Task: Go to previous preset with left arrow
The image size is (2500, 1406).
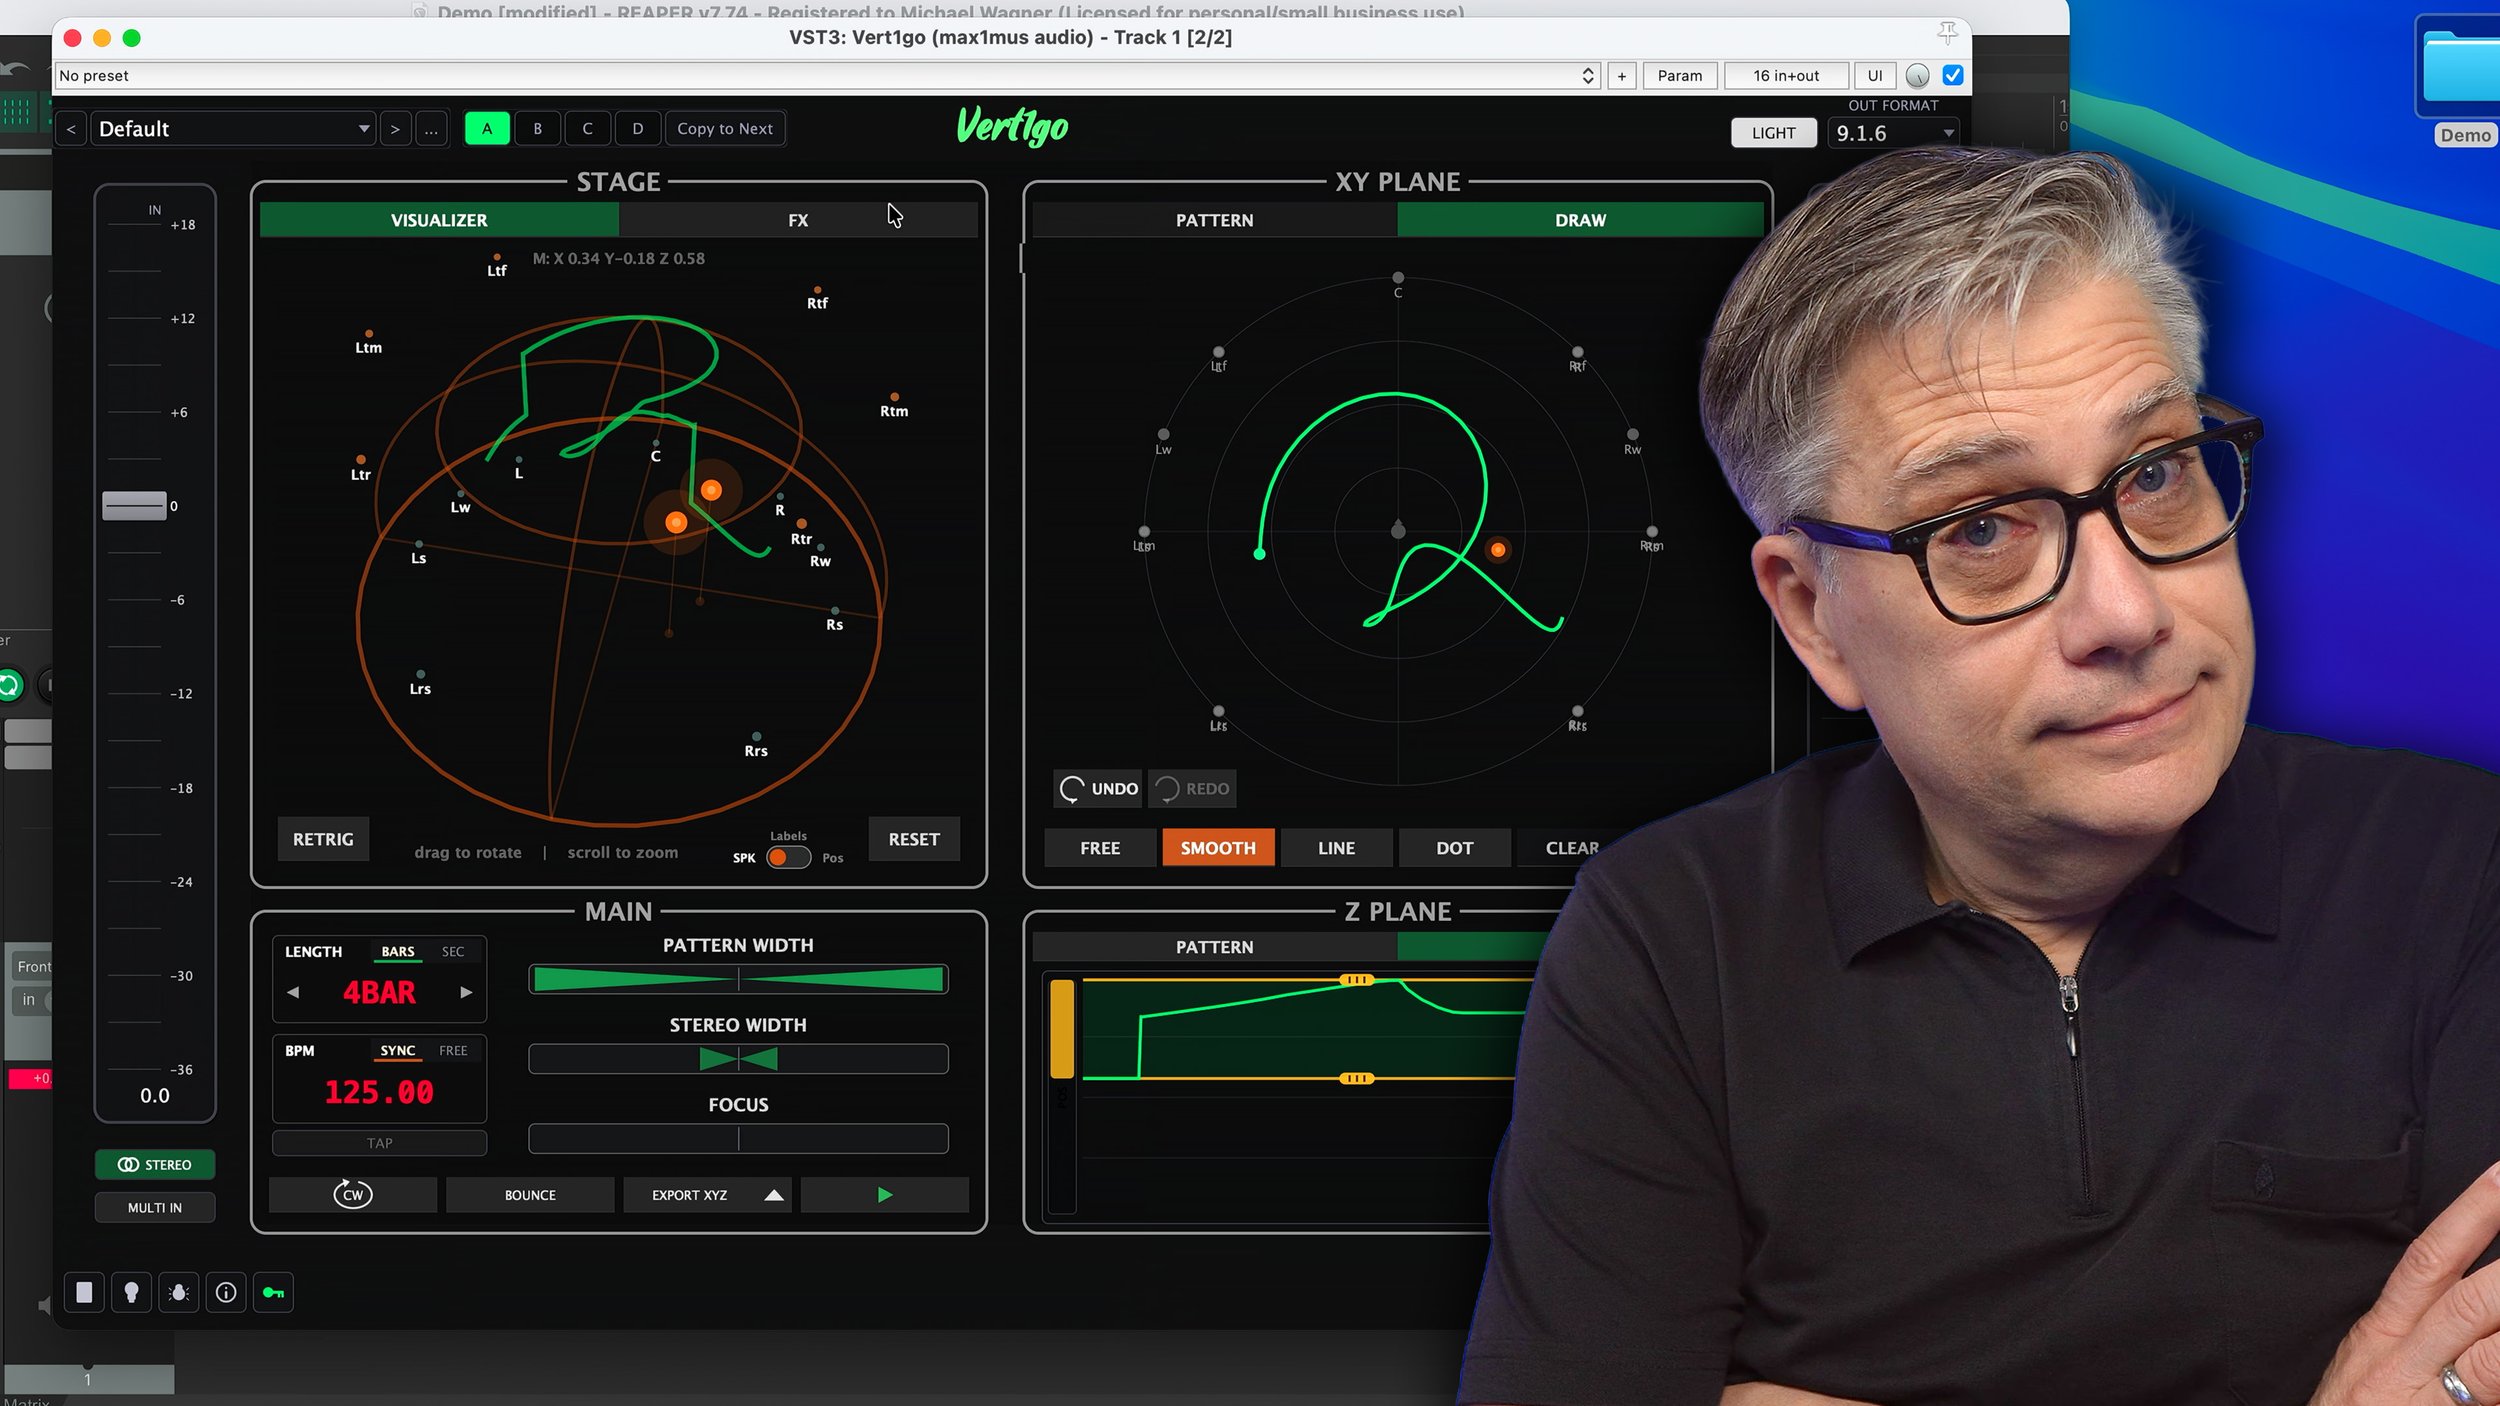Action: [x=70, y=129]
